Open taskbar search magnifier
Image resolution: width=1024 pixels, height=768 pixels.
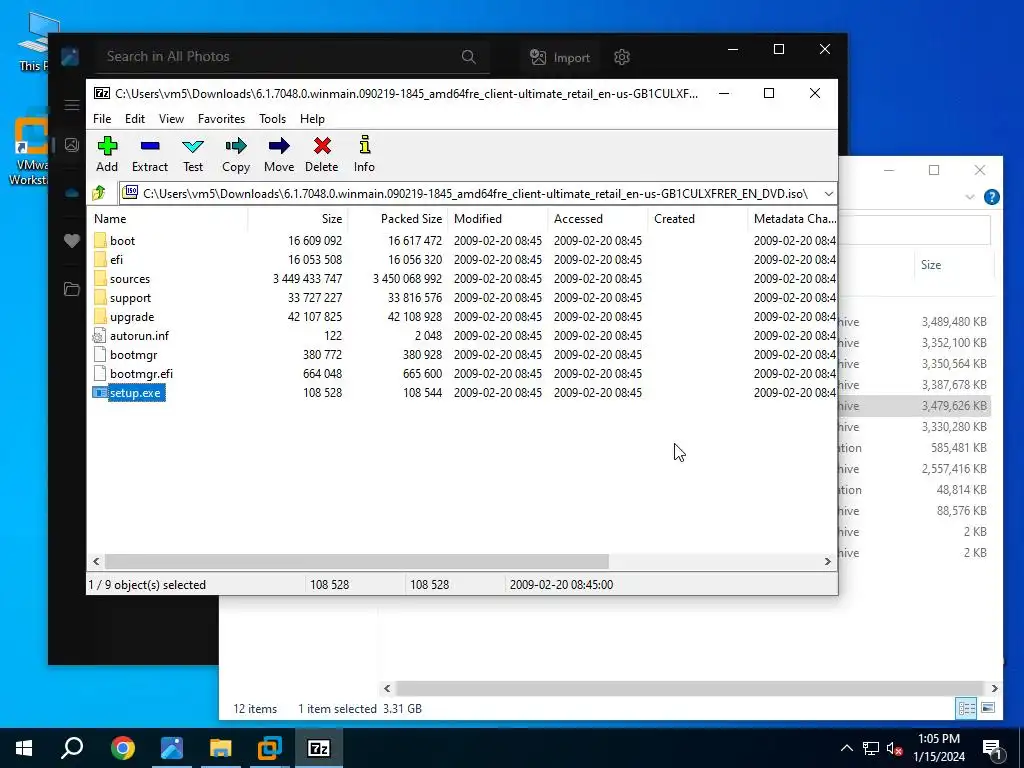[x=72, y=748]
